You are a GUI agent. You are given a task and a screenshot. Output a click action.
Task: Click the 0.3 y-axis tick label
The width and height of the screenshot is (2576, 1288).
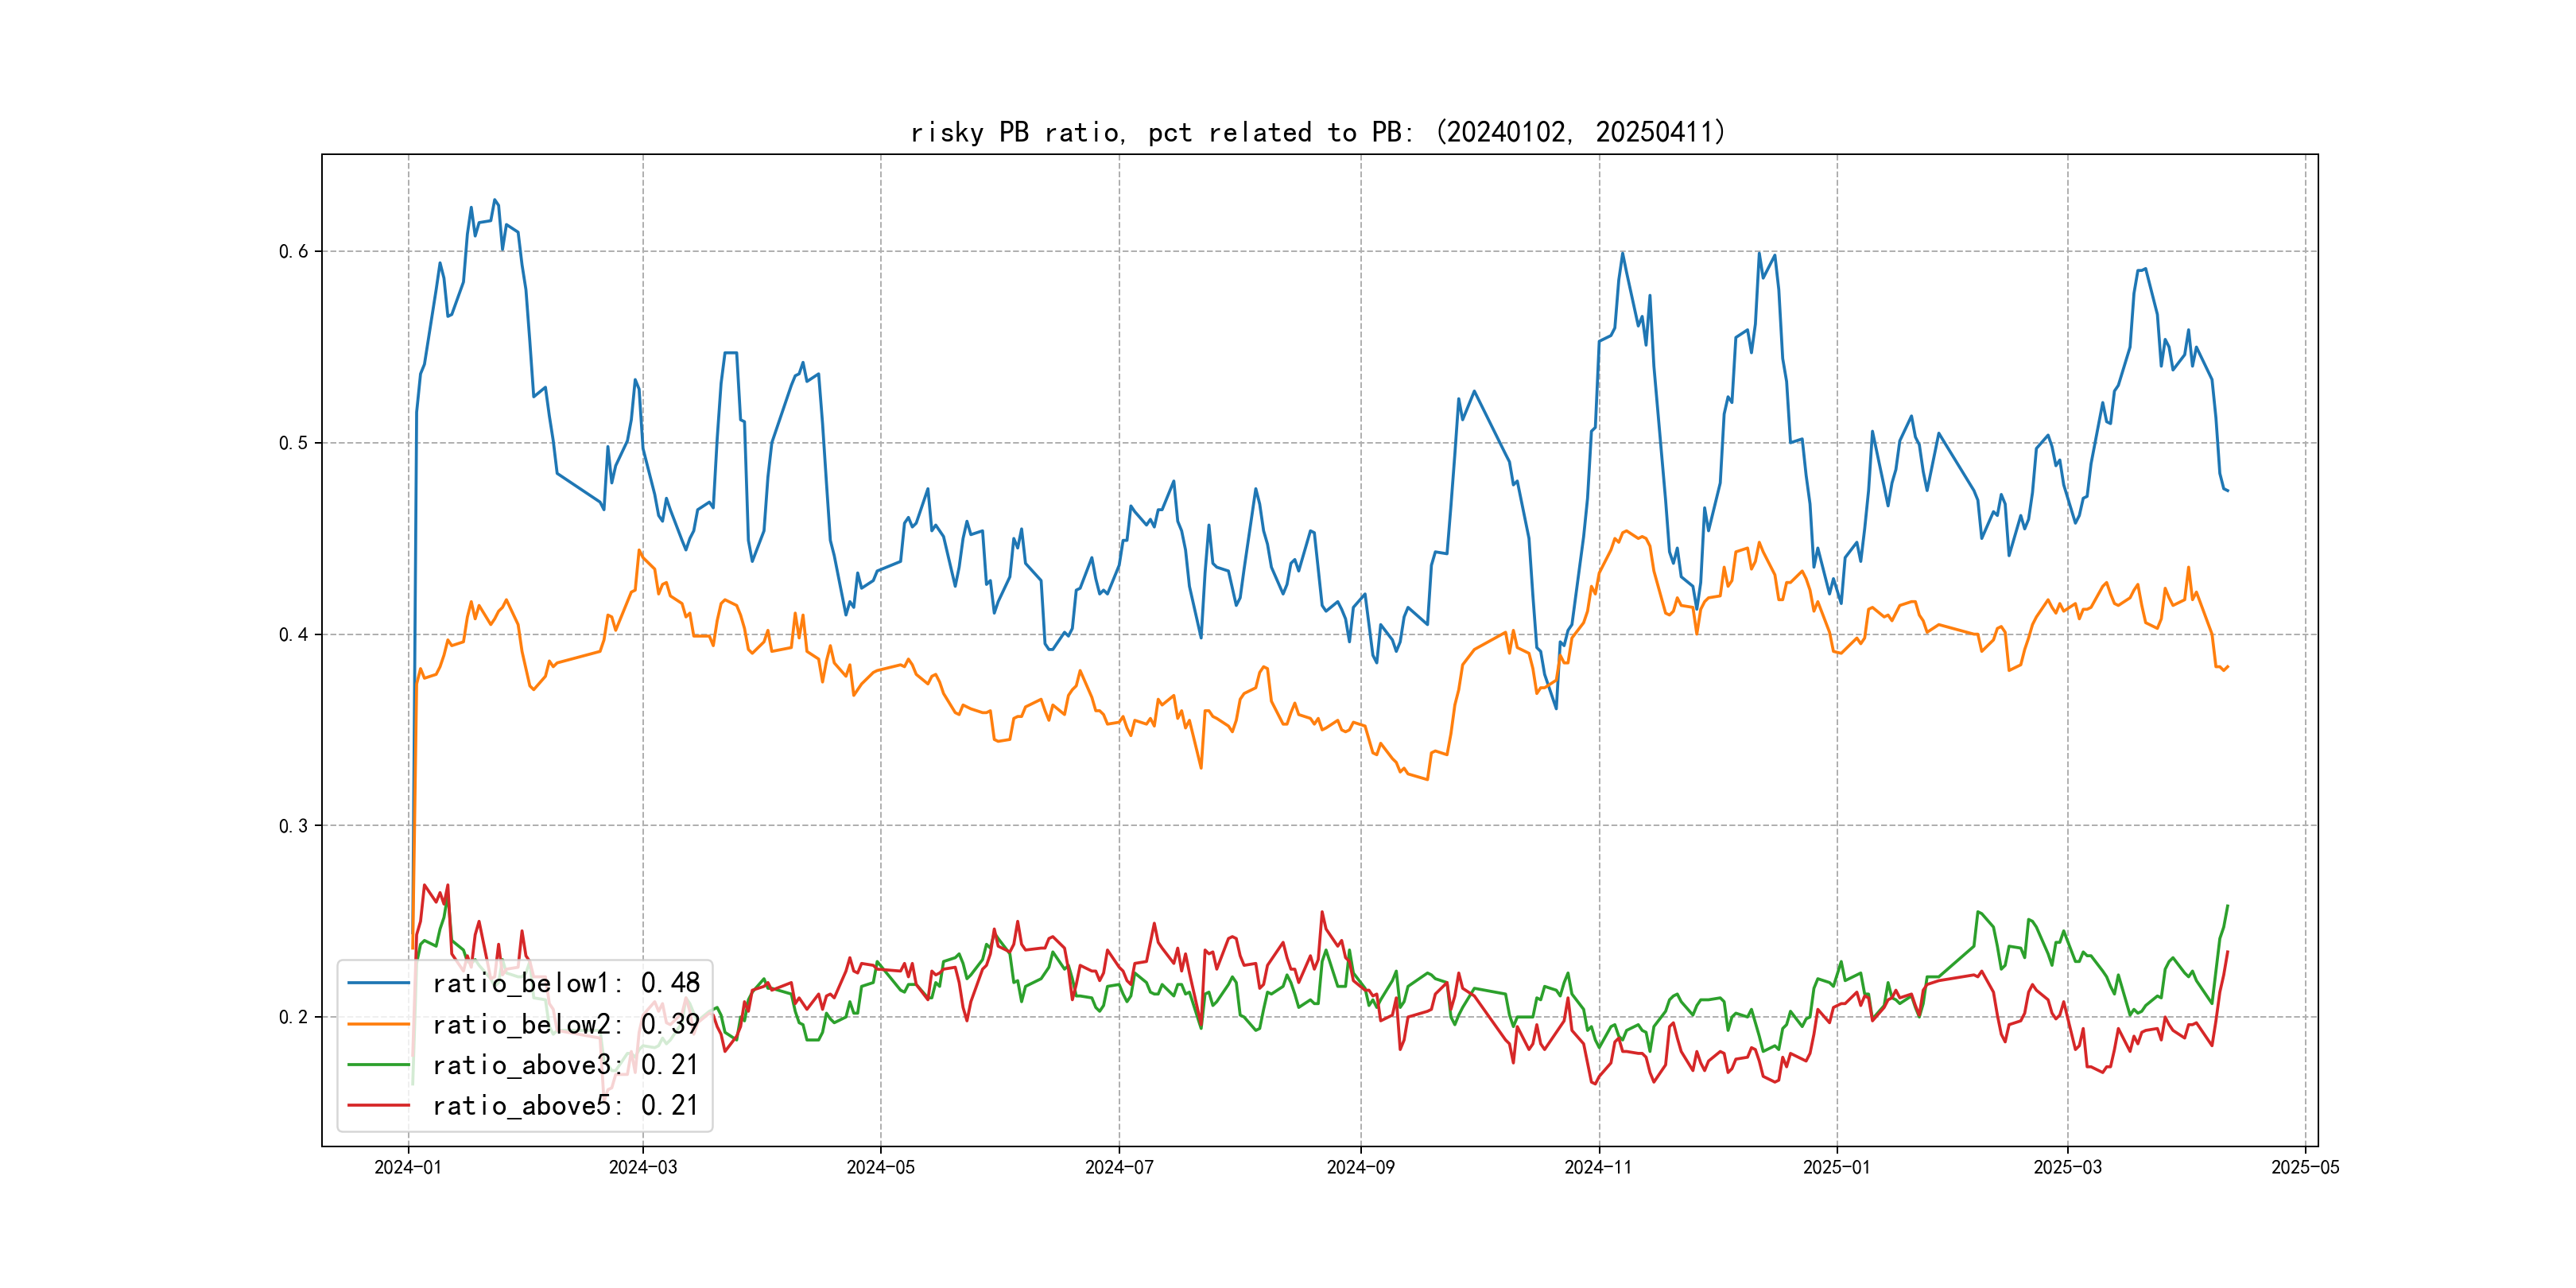[293, 826]
